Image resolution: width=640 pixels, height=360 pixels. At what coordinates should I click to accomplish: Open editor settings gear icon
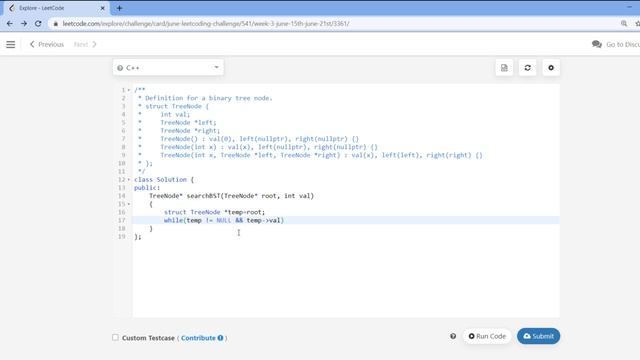click(551, 68)
